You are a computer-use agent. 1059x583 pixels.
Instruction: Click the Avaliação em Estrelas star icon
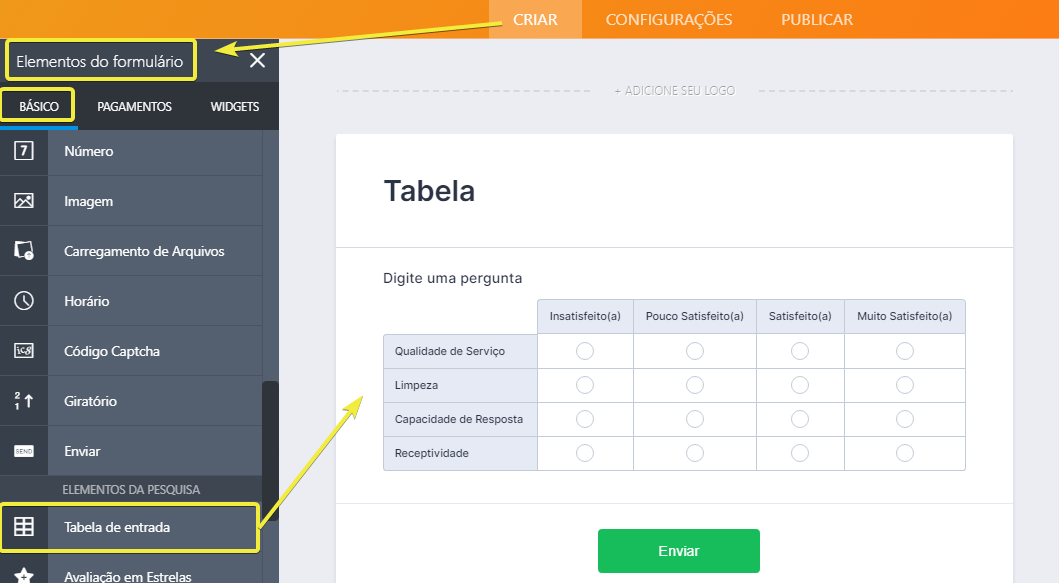pyautogui.click(x=24, y=576)
